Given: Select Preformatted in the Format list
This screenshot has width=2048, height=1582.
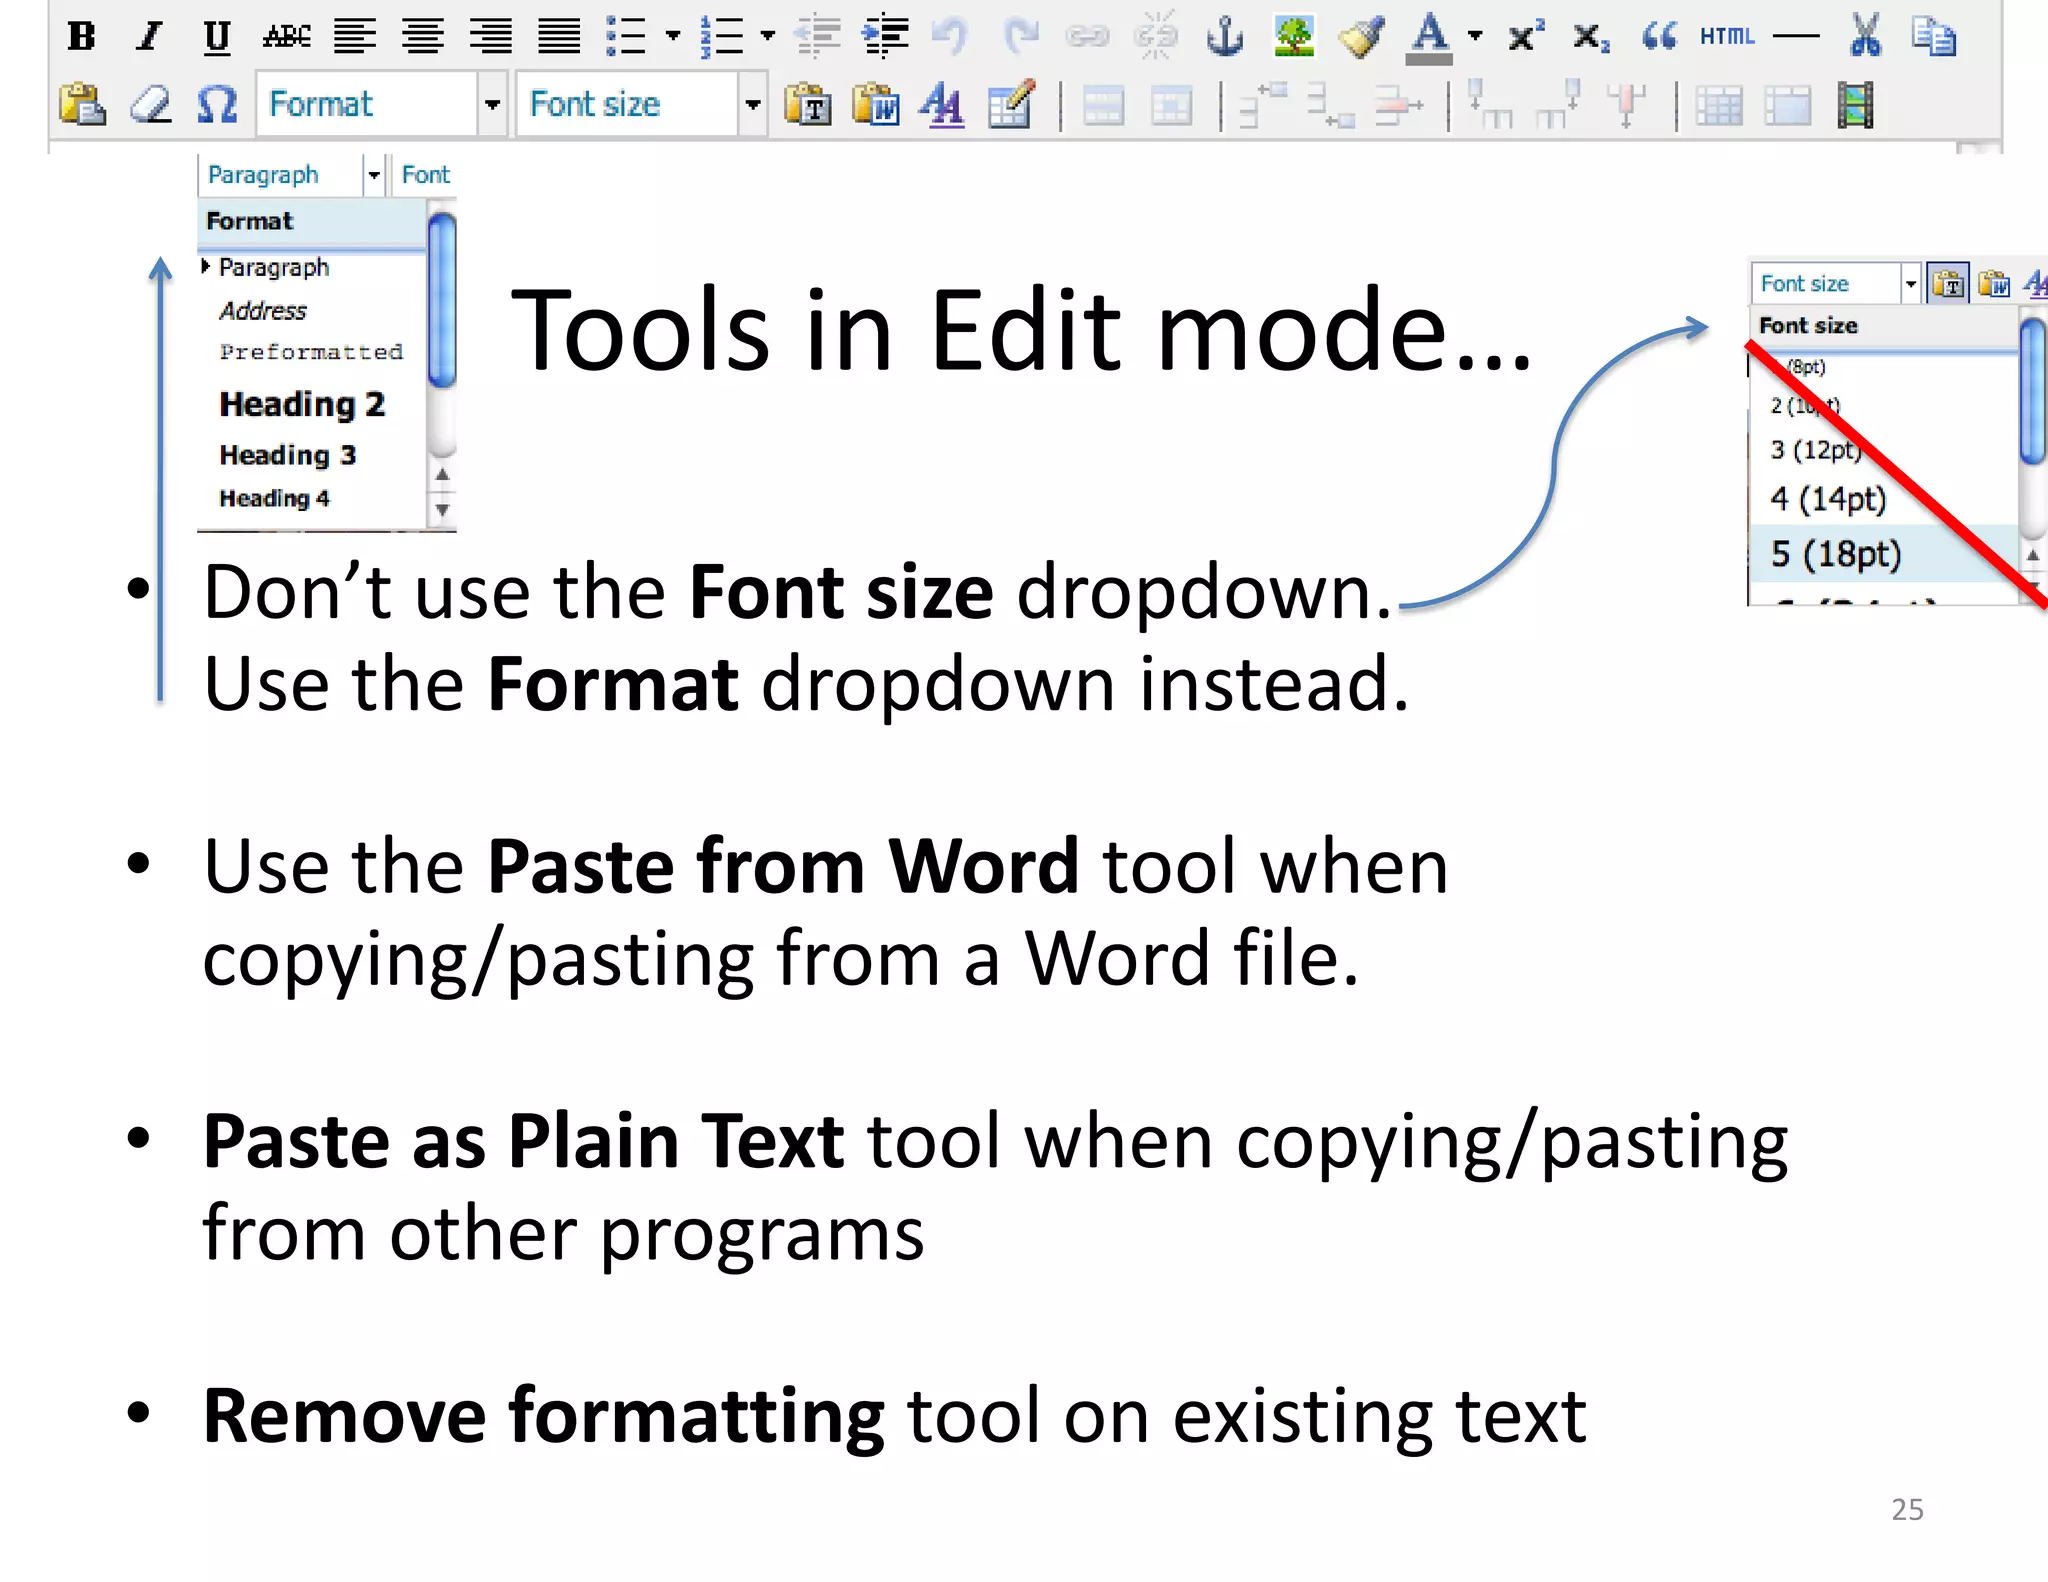Looking at the screenshot, I should click(311, 353).
